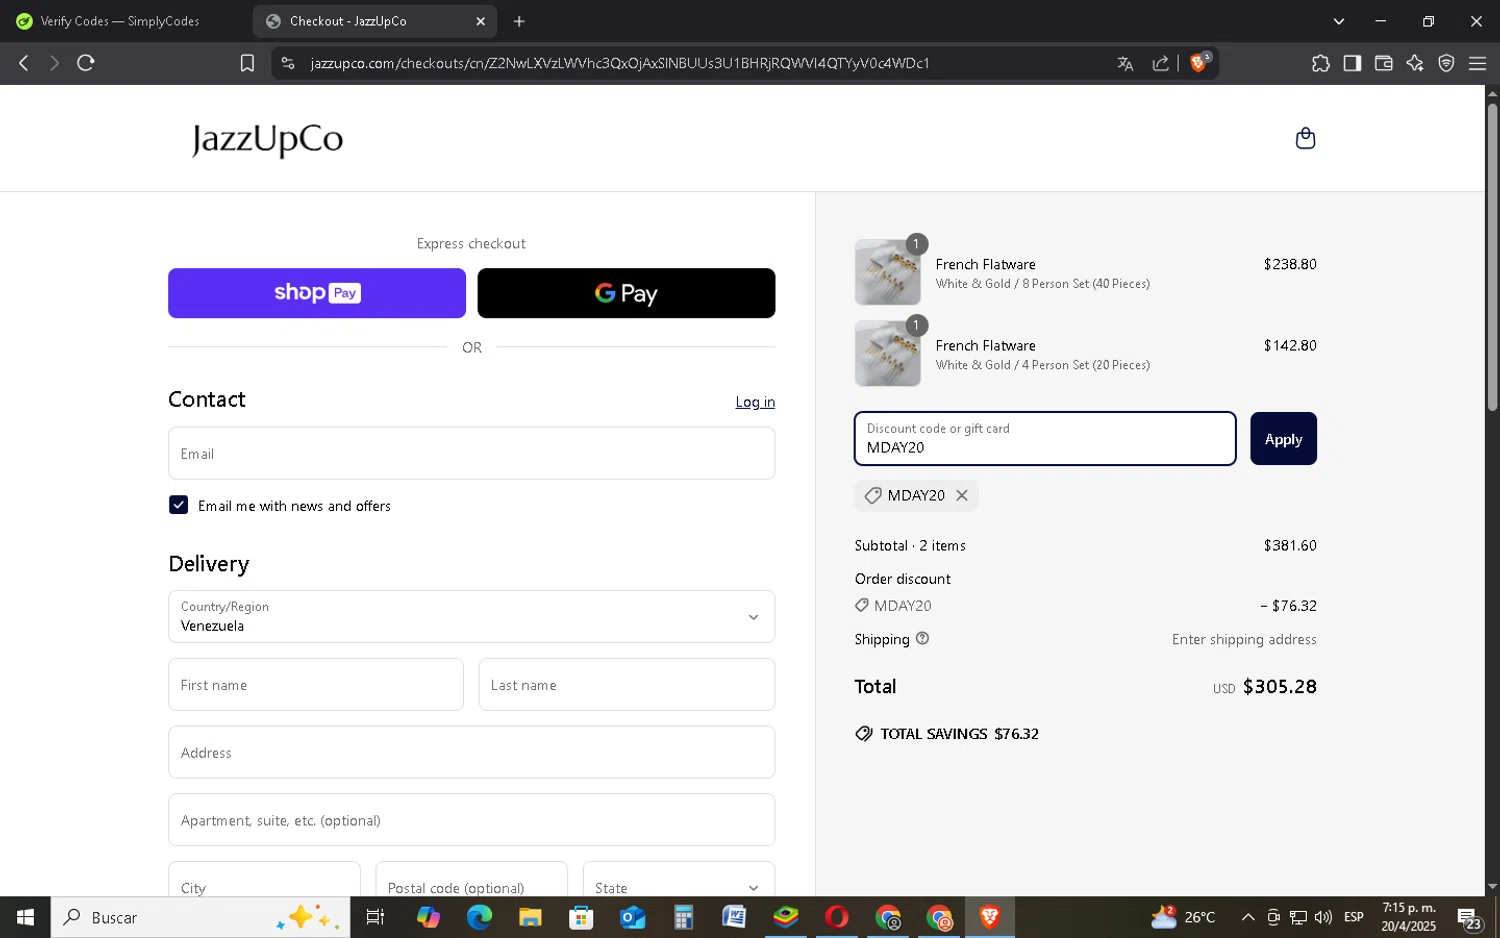Click the browser forward arrow
The image size is (1500, 938).
54,63
